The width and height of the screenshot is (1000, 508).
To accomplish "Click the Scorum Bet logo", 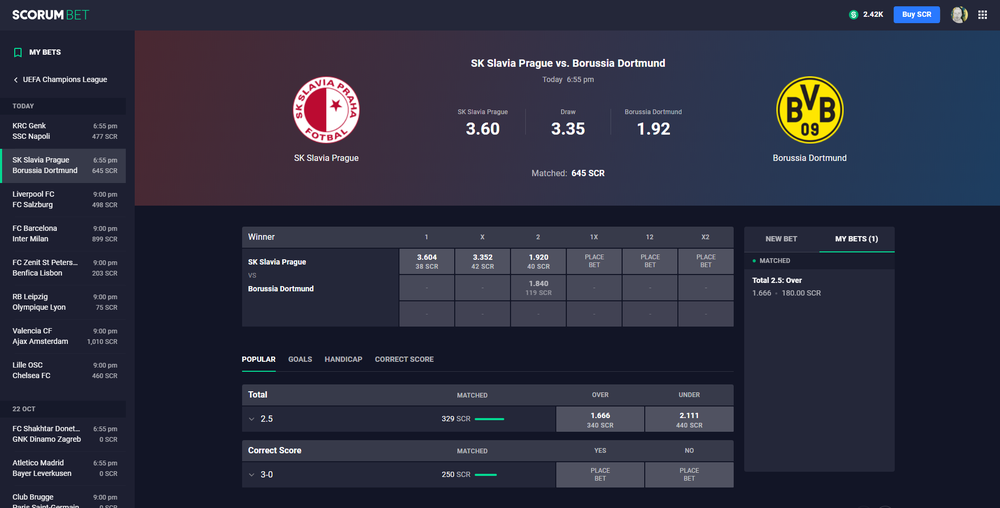I will click(x=50, y=15).
